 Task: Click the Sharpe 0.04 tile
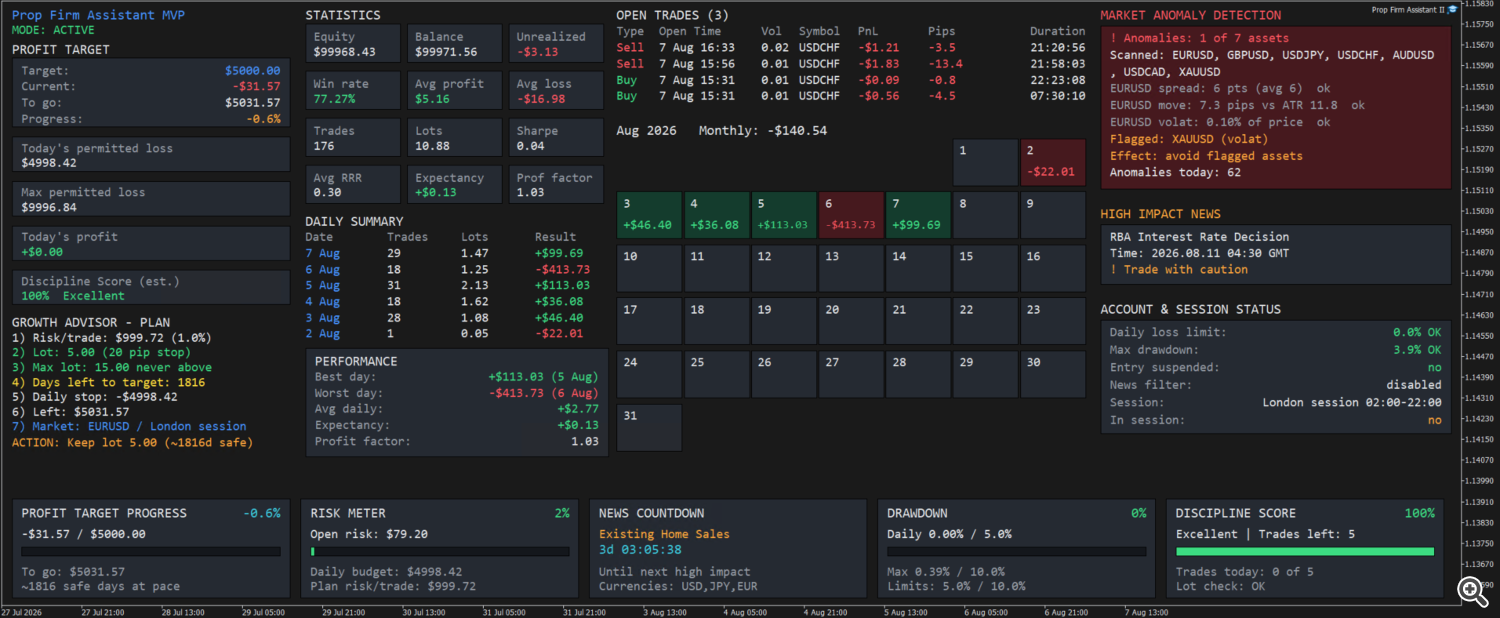[556, 137]
